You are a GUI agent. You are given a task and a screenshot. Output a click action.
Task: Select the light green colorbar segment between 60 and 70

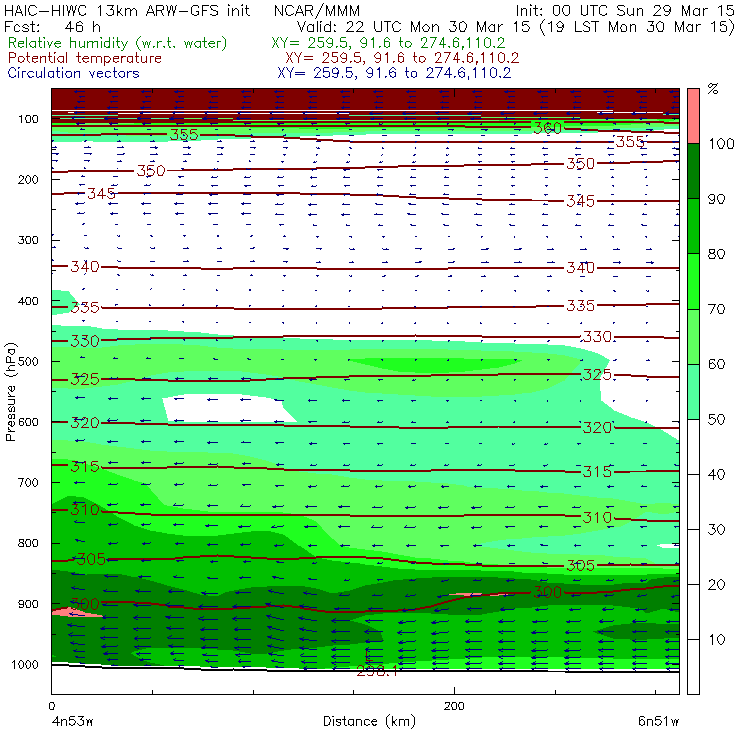point(693,336)
